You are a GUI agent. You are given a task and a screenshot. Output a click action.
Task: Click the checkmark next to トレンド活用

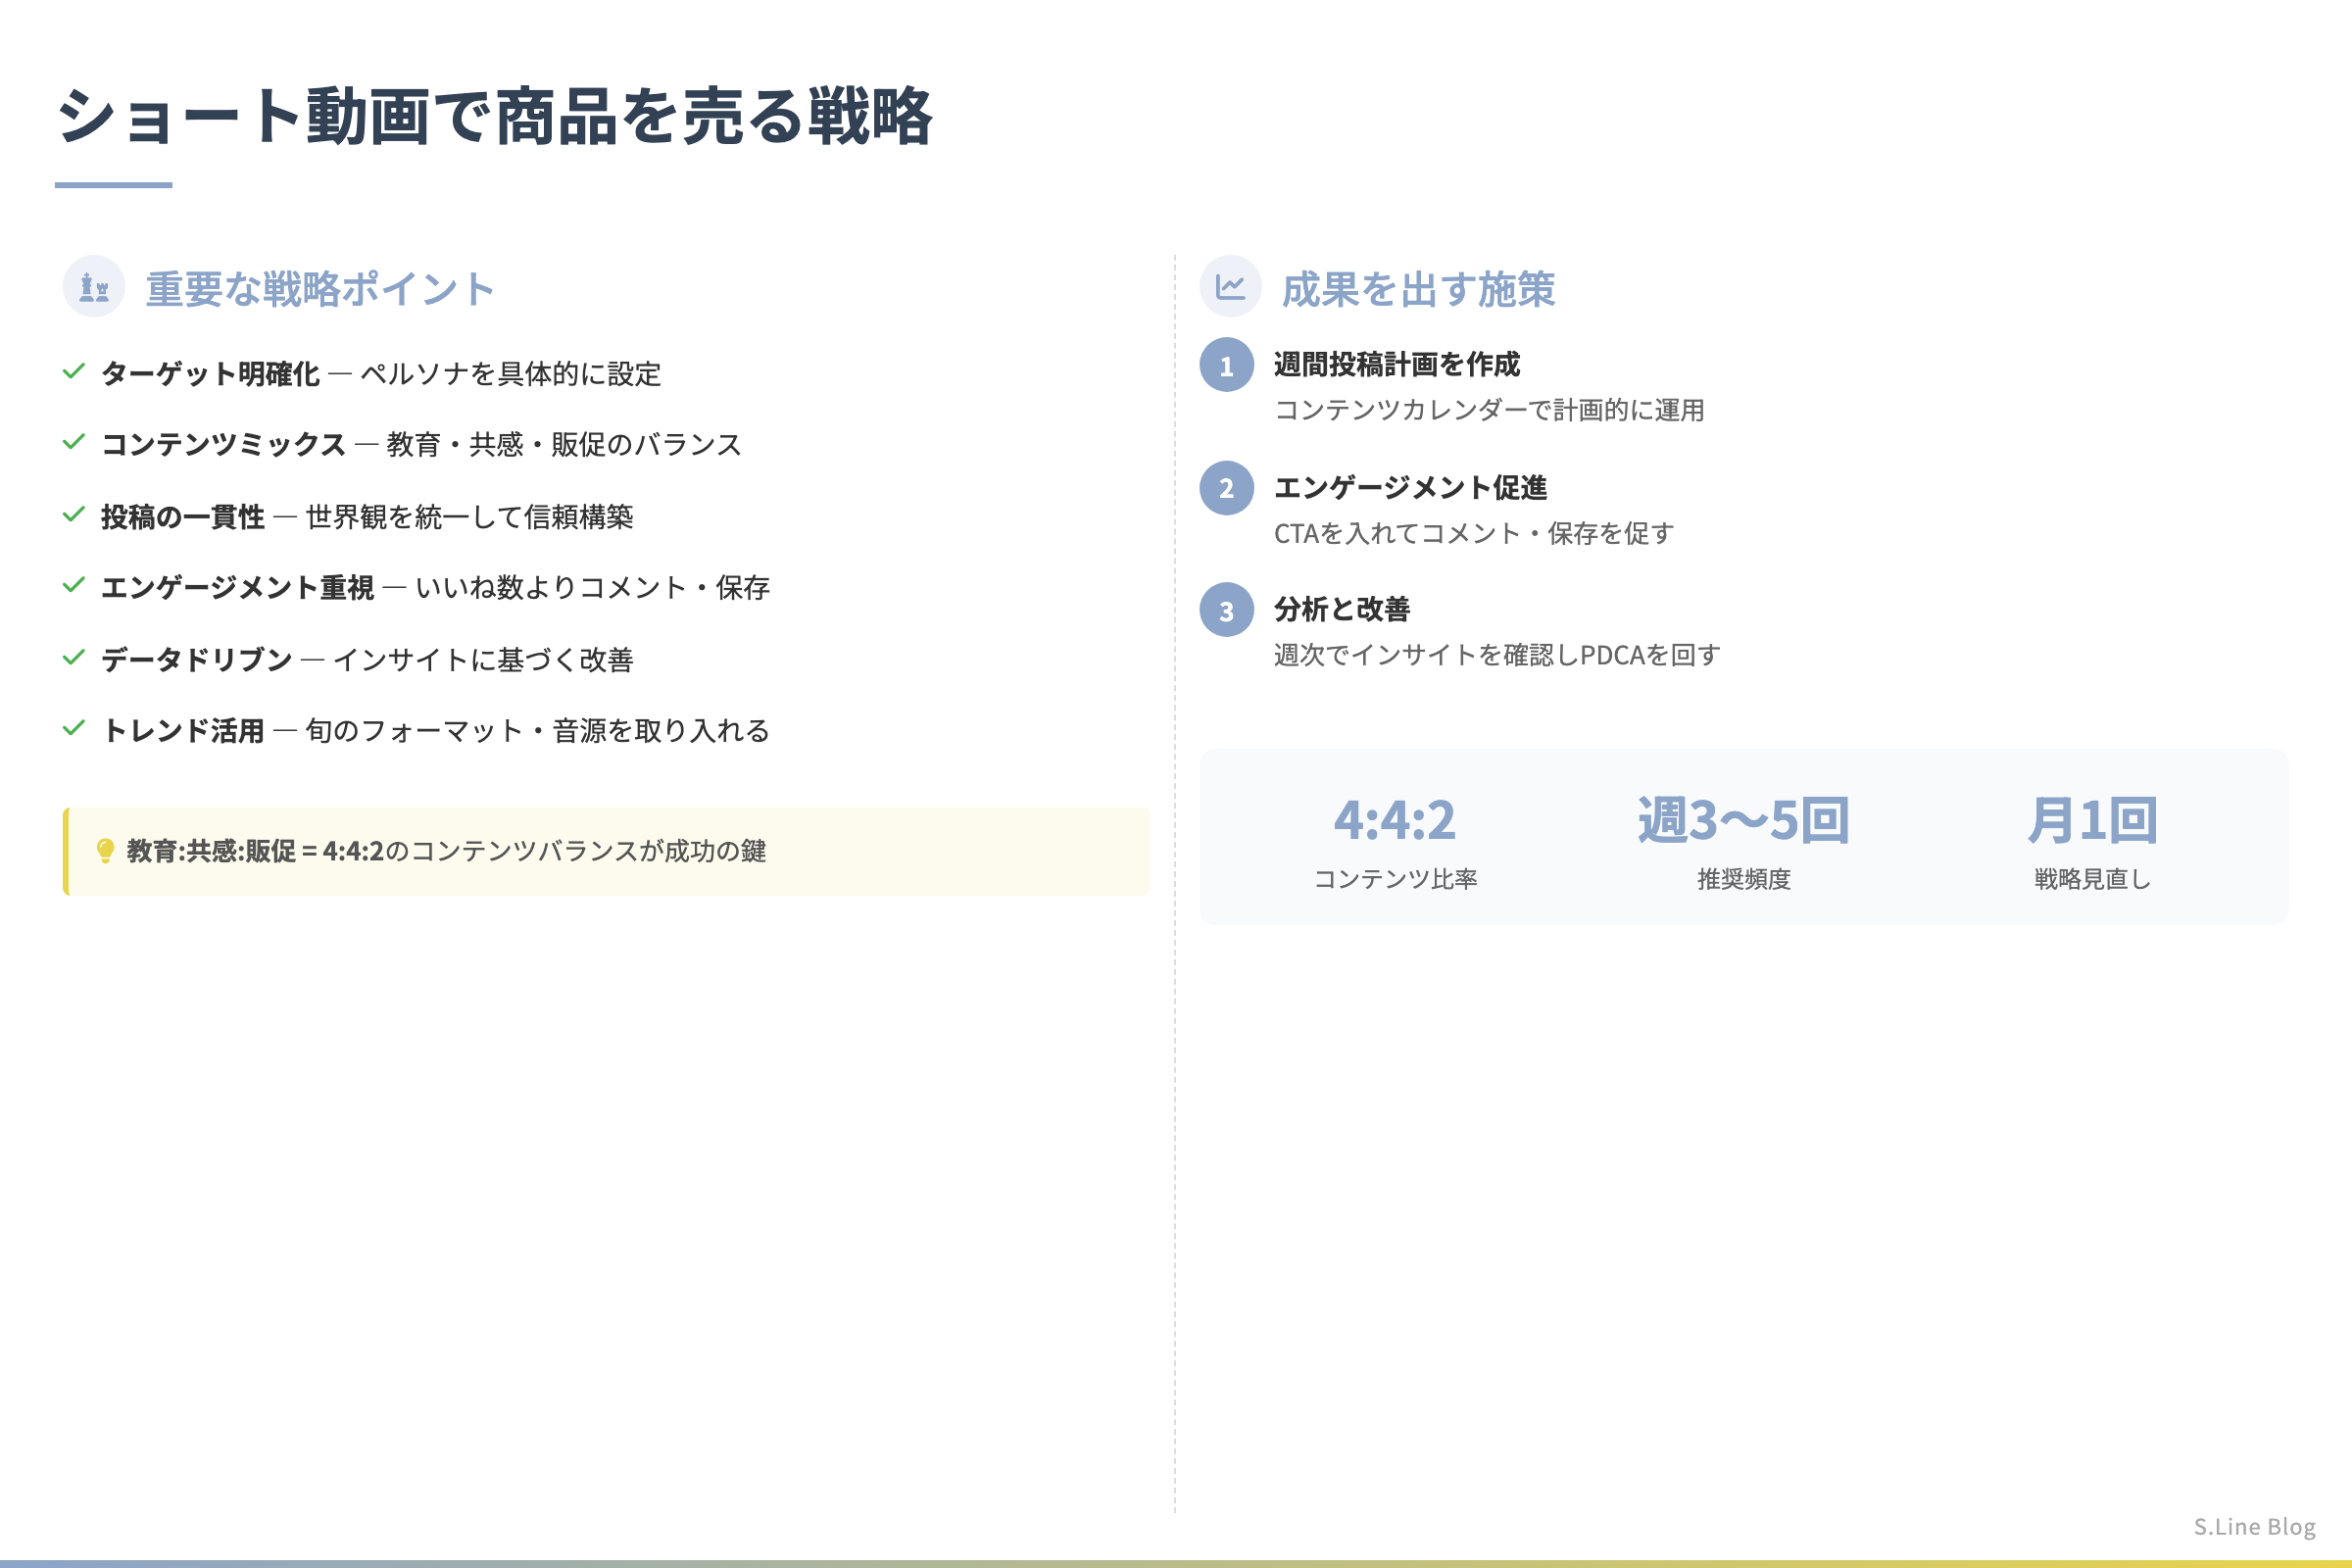[x=74, y=729]
